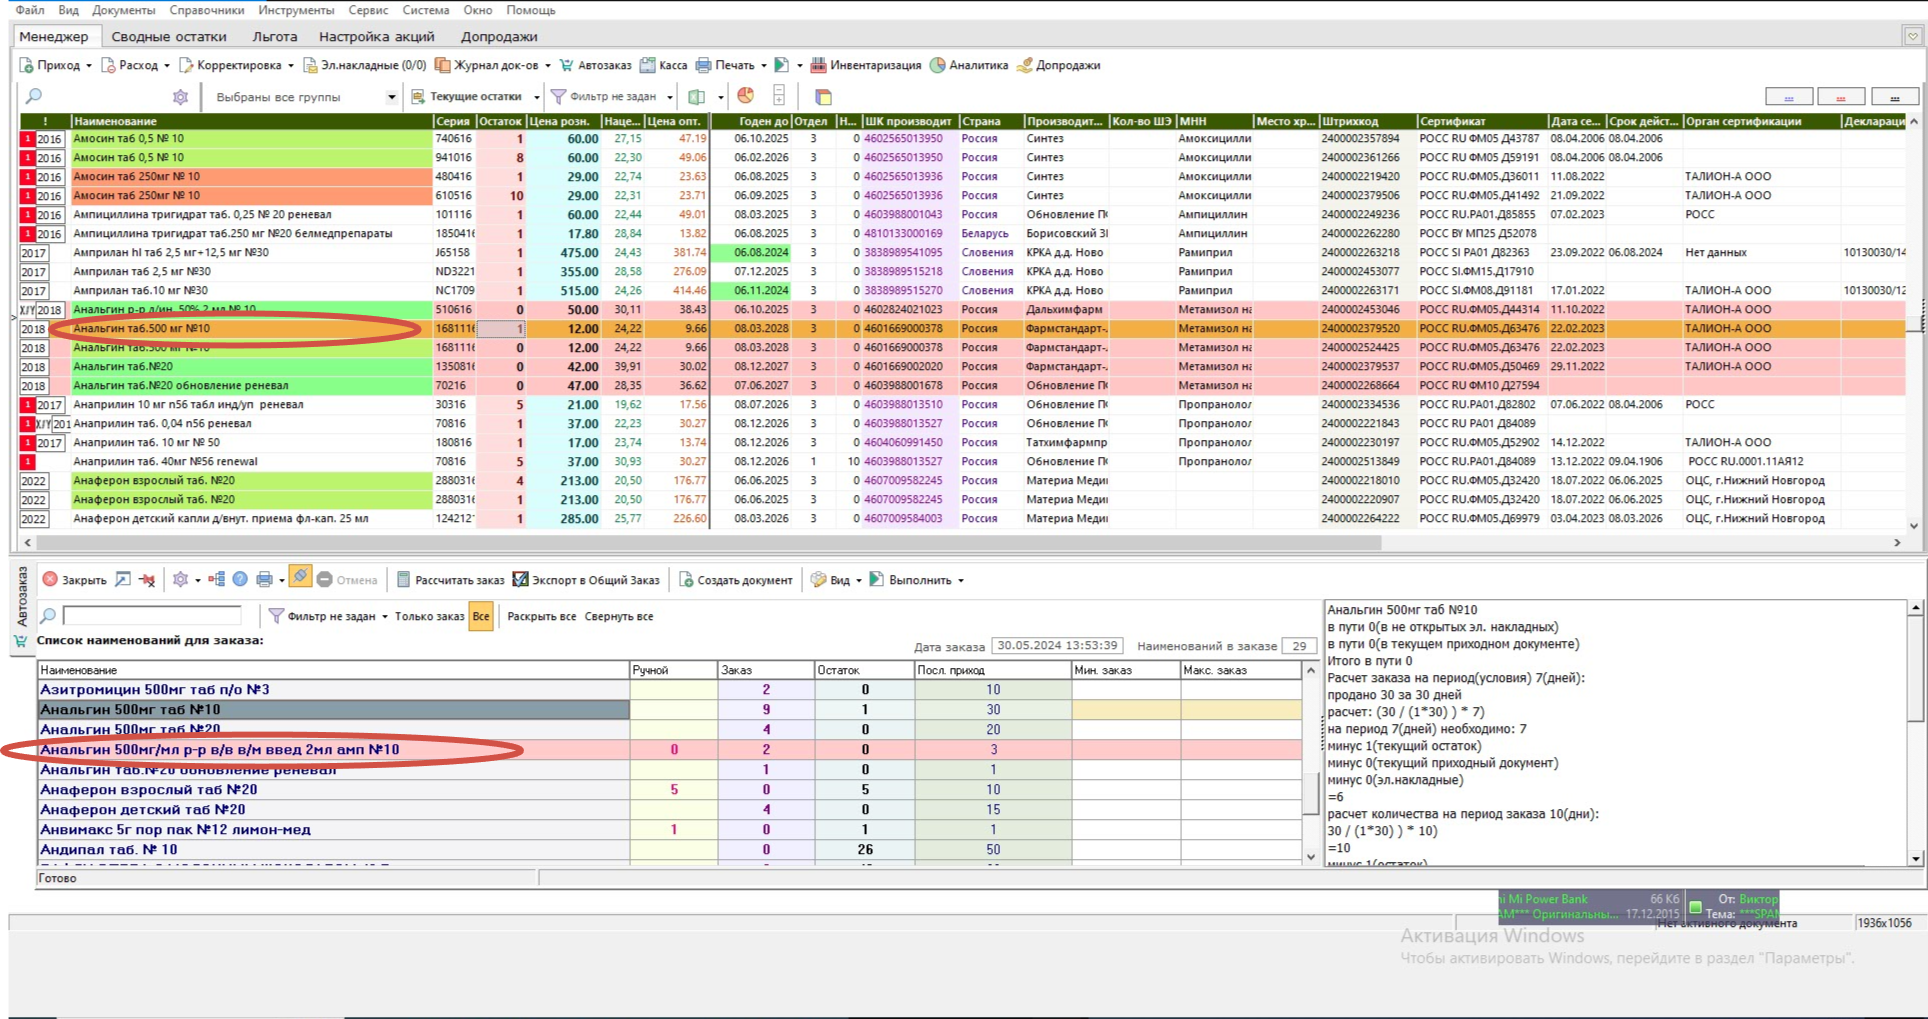The height and width of the screenshot is (1019, 1928).
Task: Click the top grid's horizontal scrollbar
Action: coord(700,542)
